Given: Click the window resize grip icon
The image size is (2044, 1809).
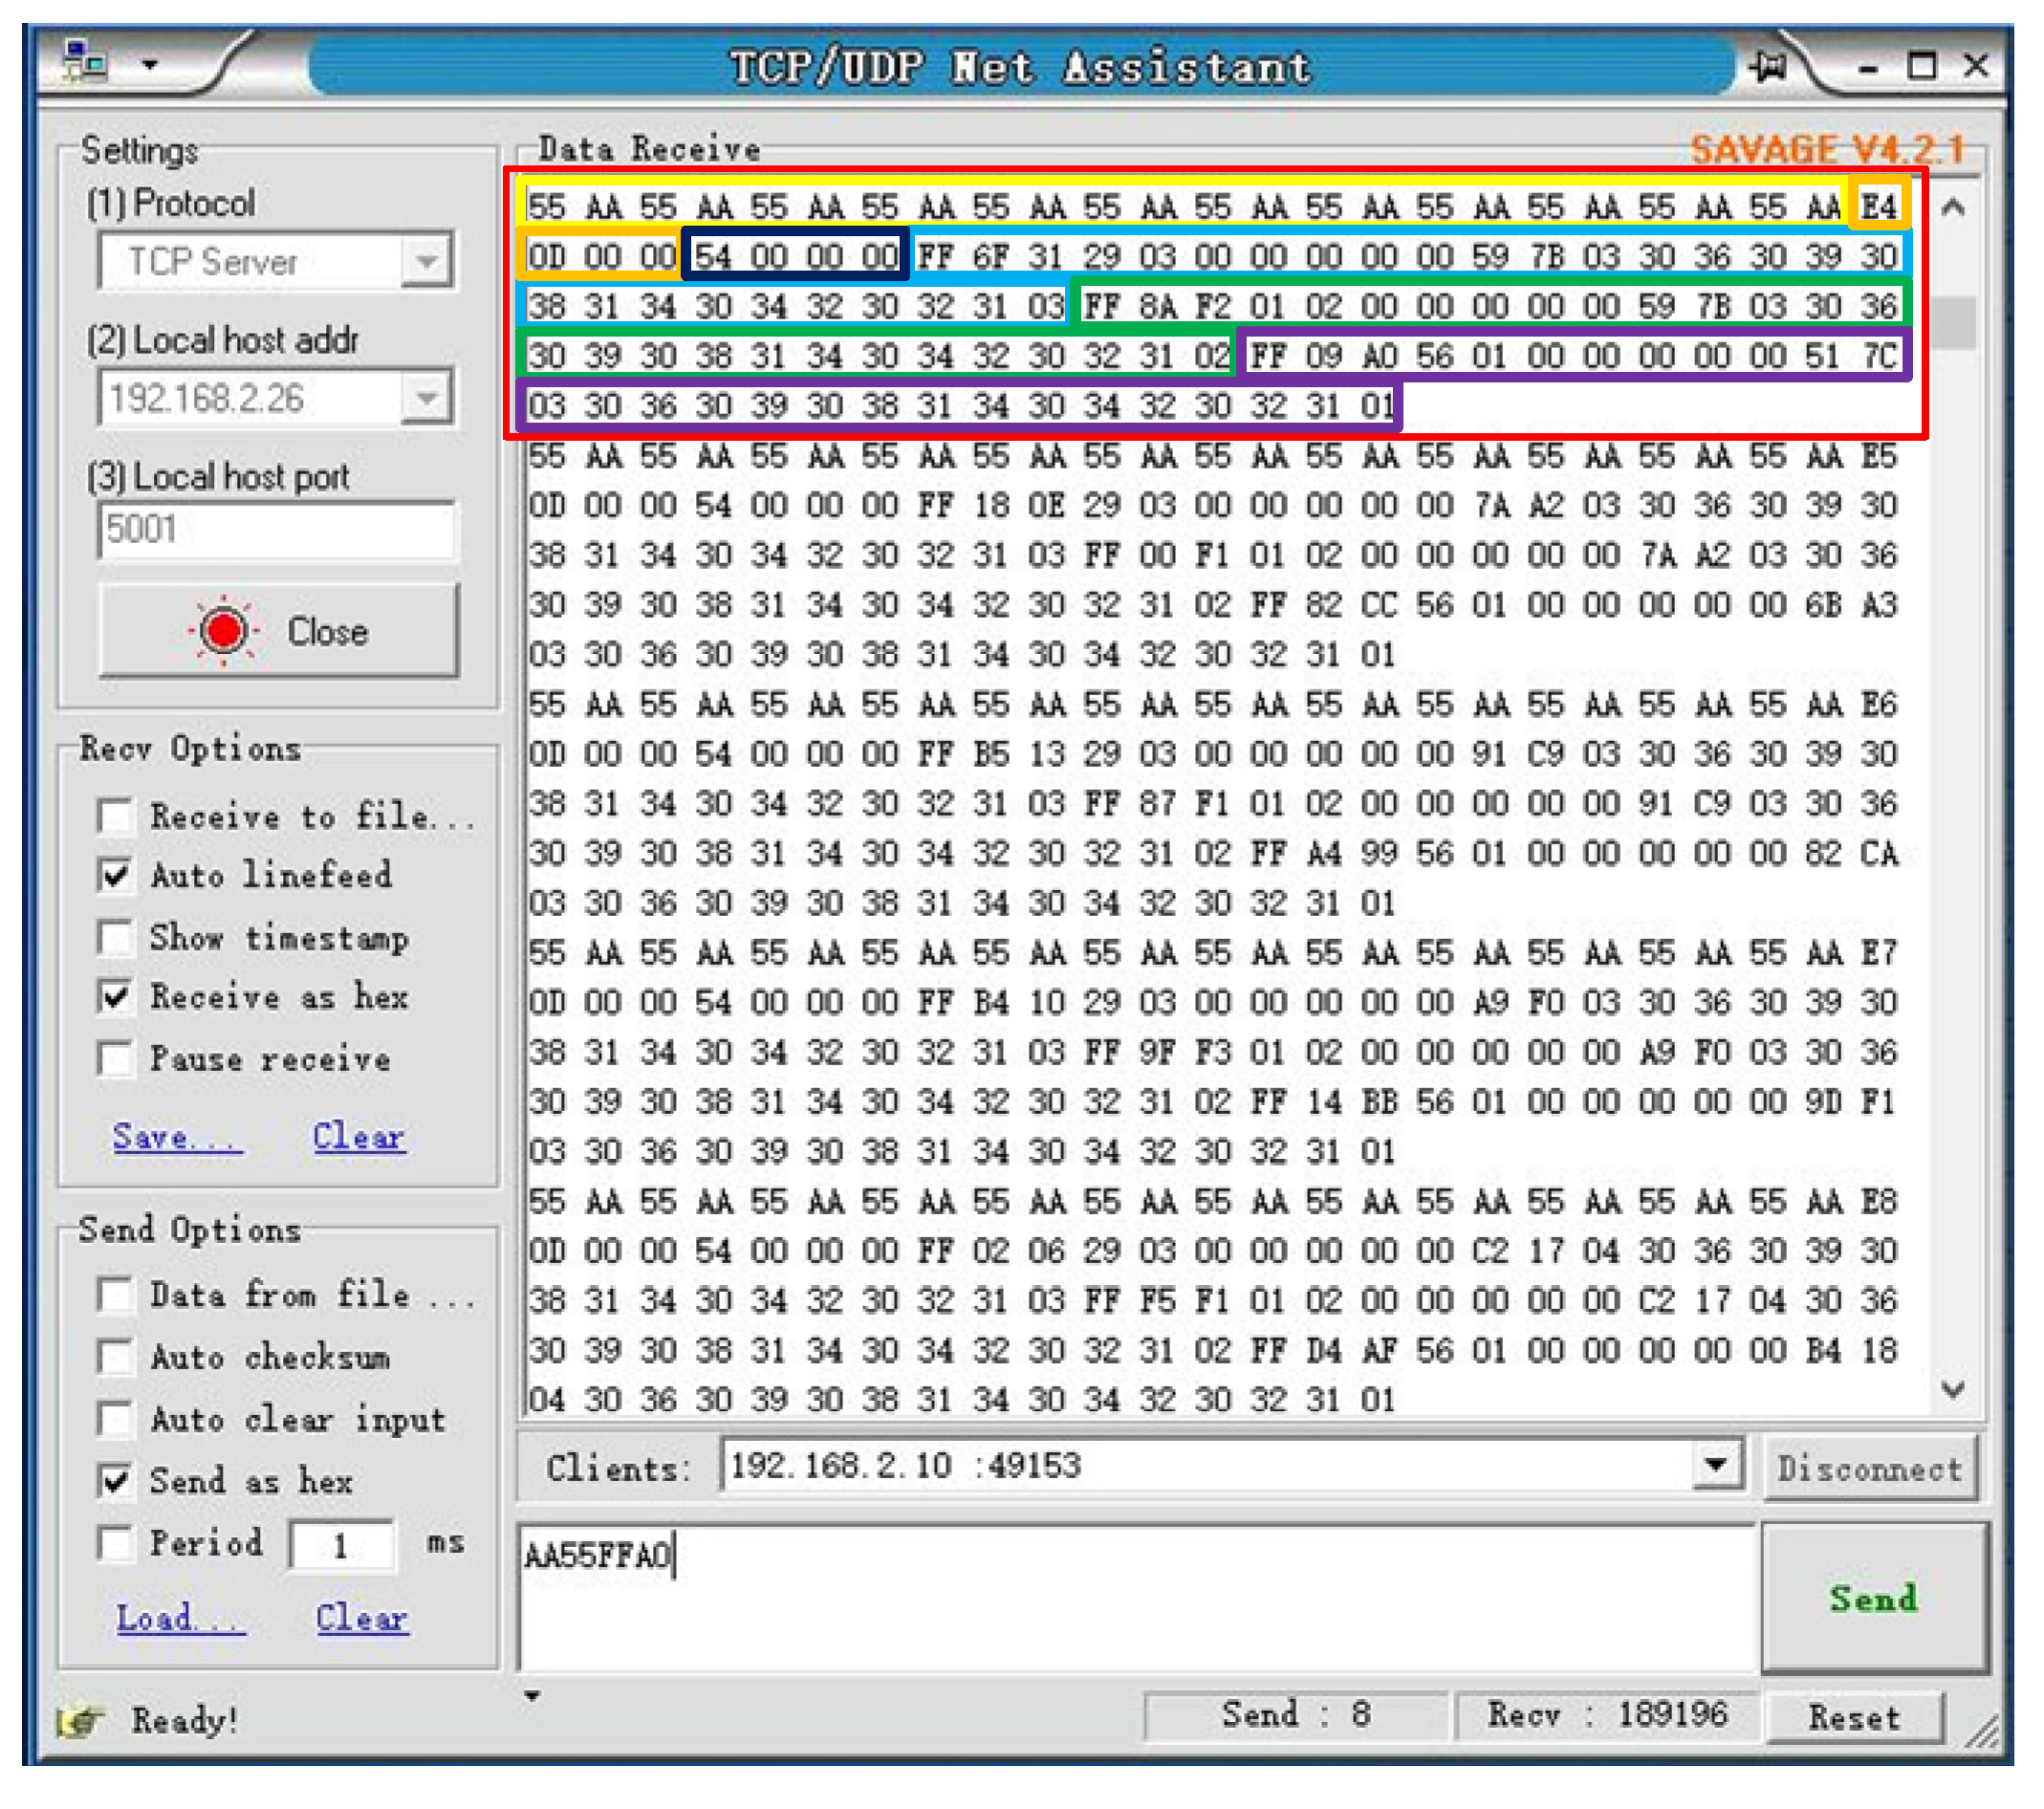Looking at the screenshot, I should click(1981, 1731).
